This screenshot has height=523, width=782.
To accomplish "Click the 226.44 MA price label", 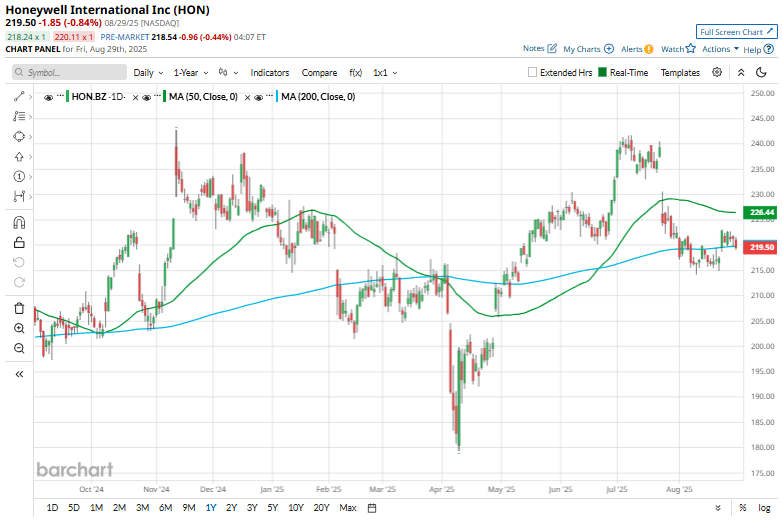I will click(x=760, y=212).
